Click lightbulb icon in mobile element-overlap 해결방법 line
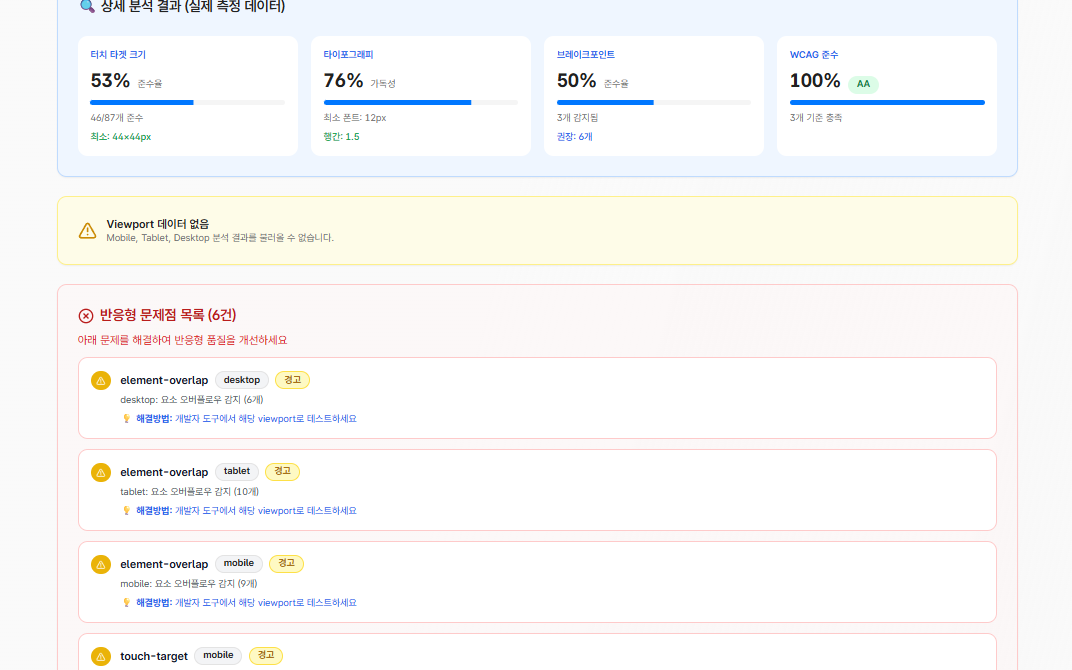Image resolution: width=1072 pixels, height=670 pixels. pos(126,602)
